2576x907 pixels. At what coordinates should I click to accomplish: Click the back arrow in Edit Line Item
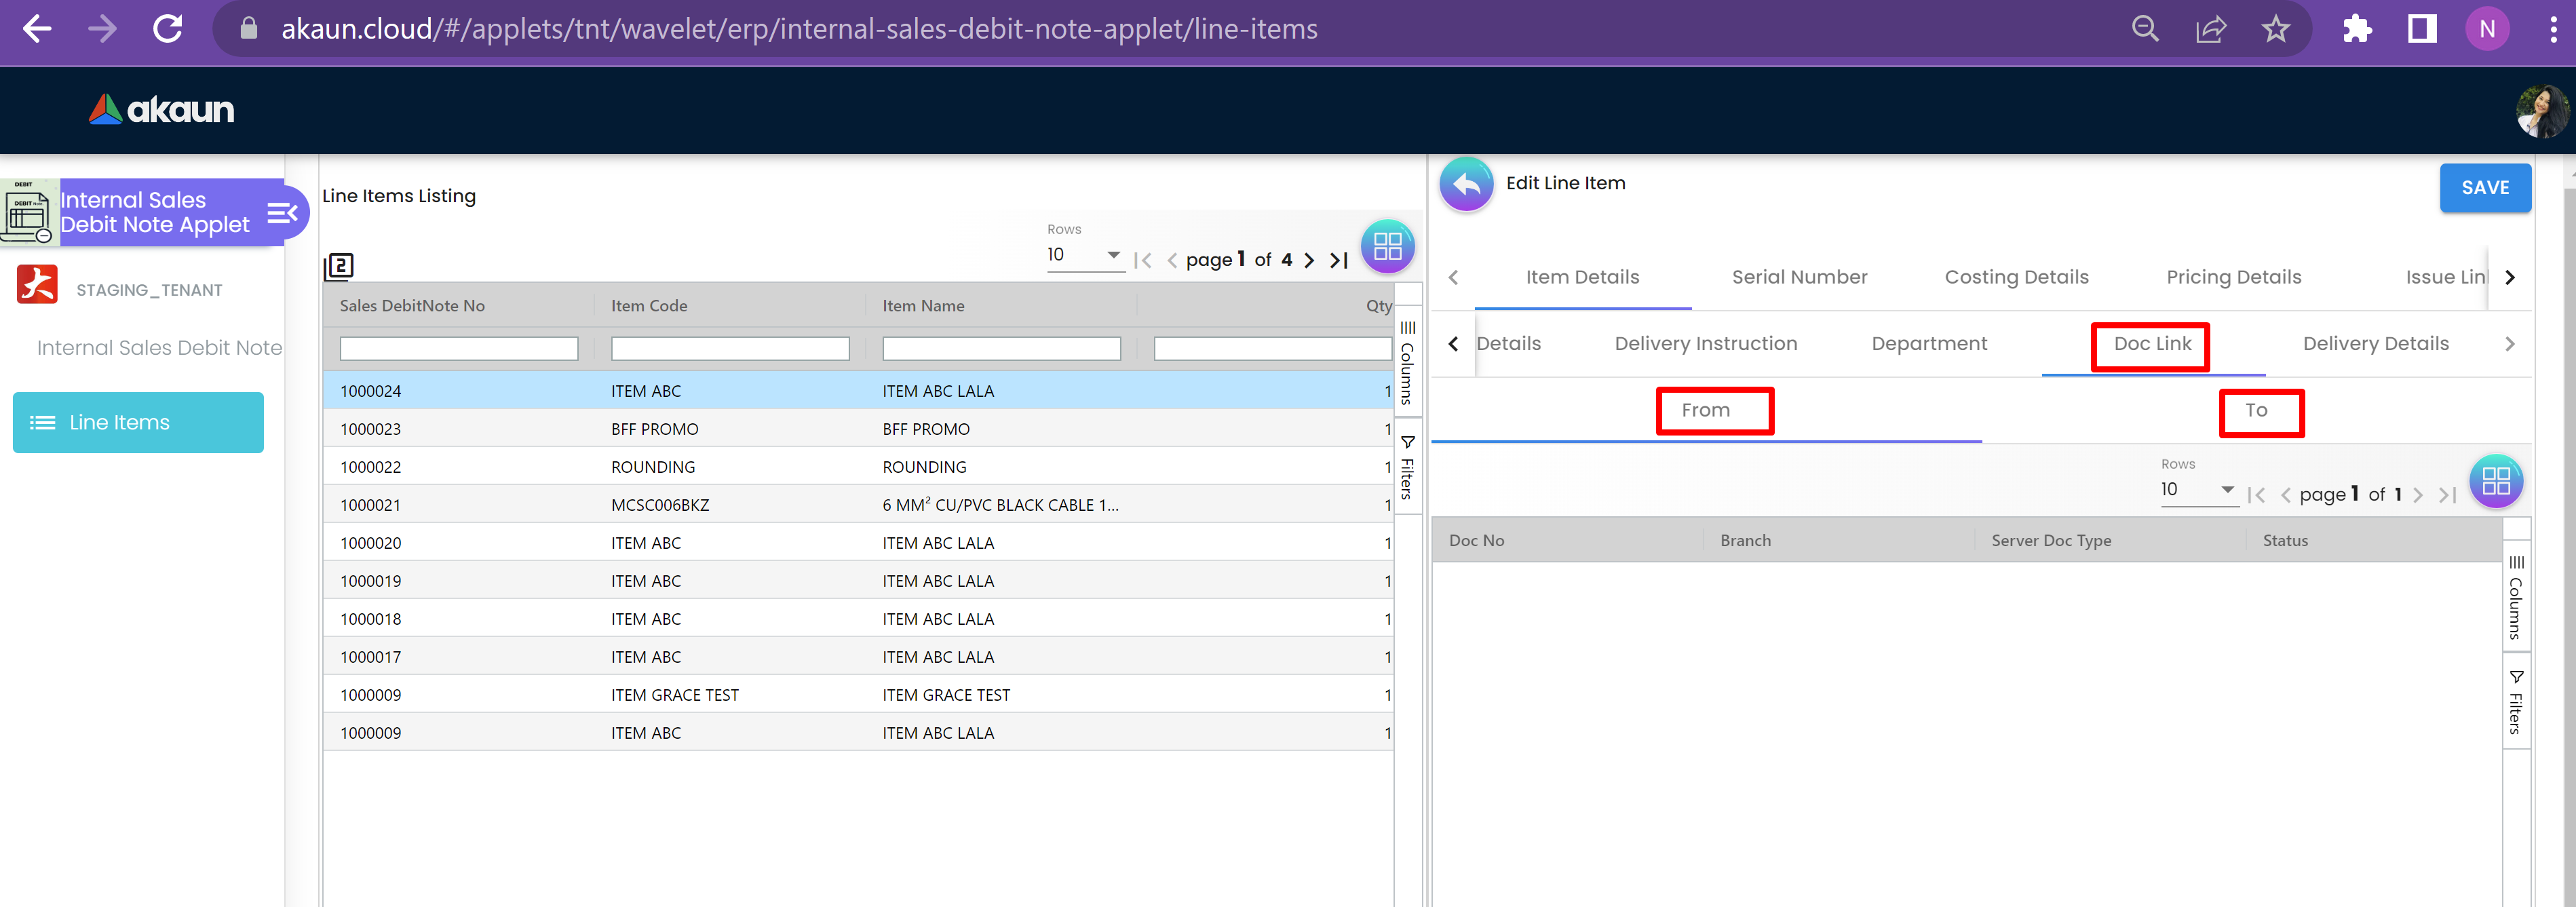[x=1466, y=184]
